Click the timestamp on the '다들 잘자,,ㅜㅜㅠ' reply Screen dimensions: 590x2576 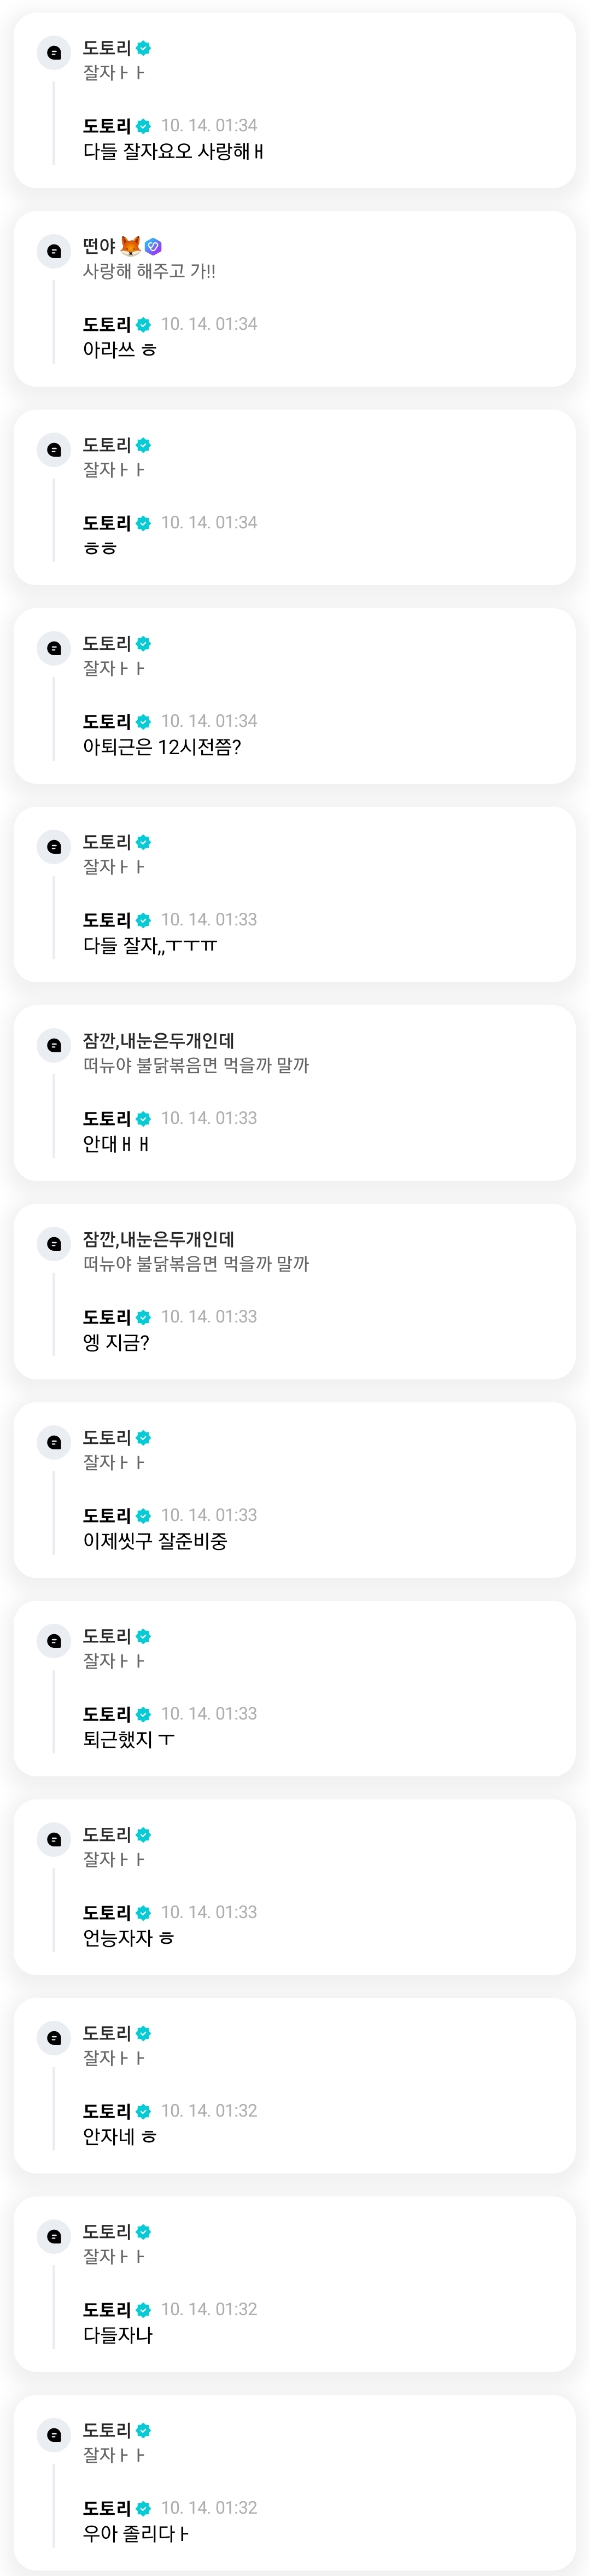pyautogui.click(x=209, y=920)
